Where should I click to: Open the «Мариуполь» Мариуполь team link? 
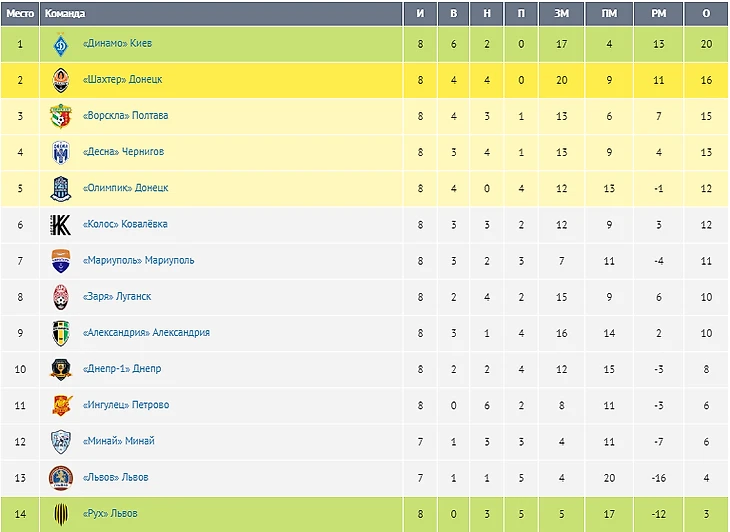[138, 260]
